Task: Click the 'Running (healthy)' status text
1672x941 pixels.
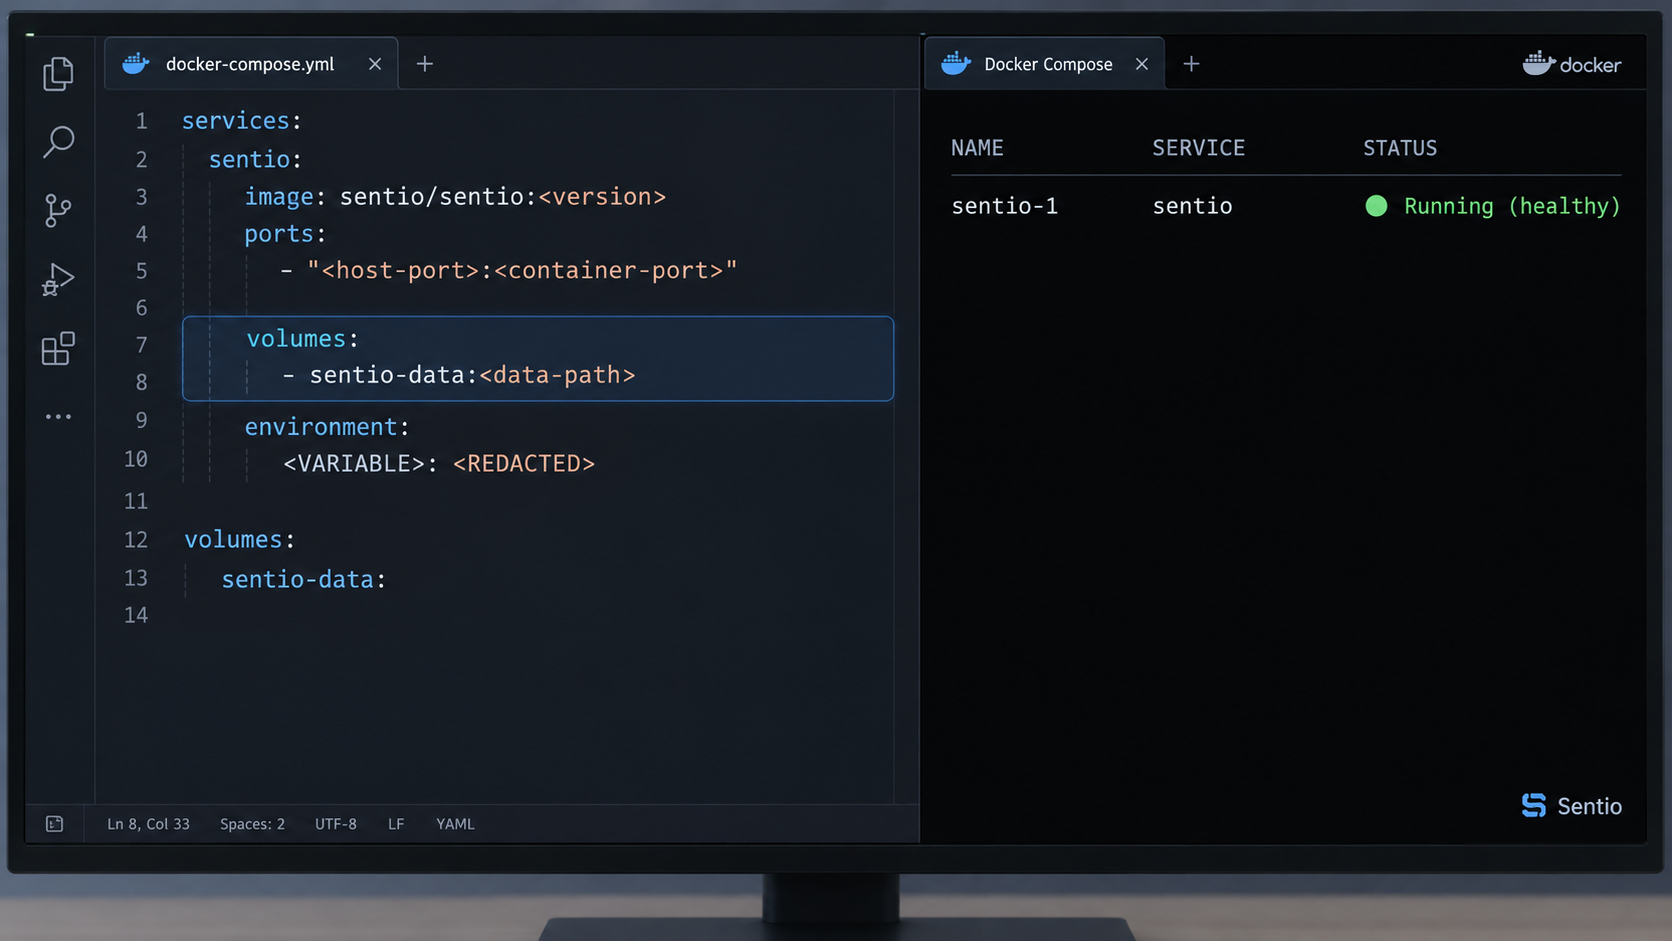Action: [1512, 206]
